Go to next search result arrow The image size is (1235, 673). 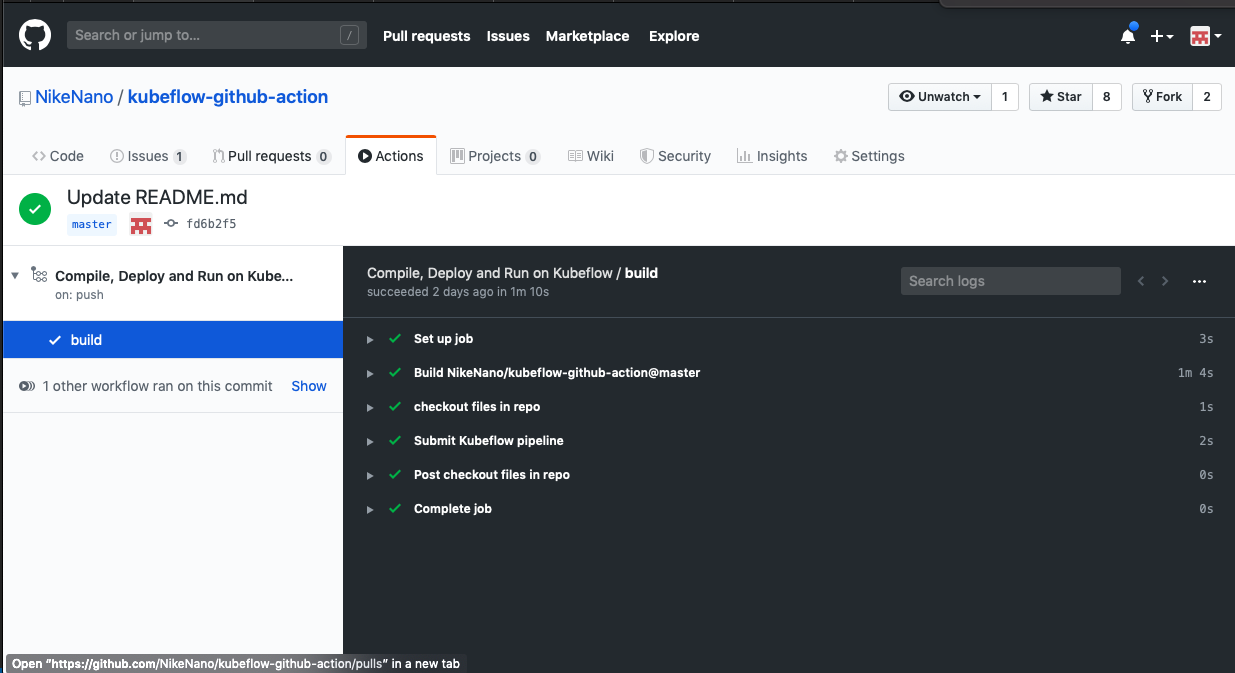coord(1165,282)
